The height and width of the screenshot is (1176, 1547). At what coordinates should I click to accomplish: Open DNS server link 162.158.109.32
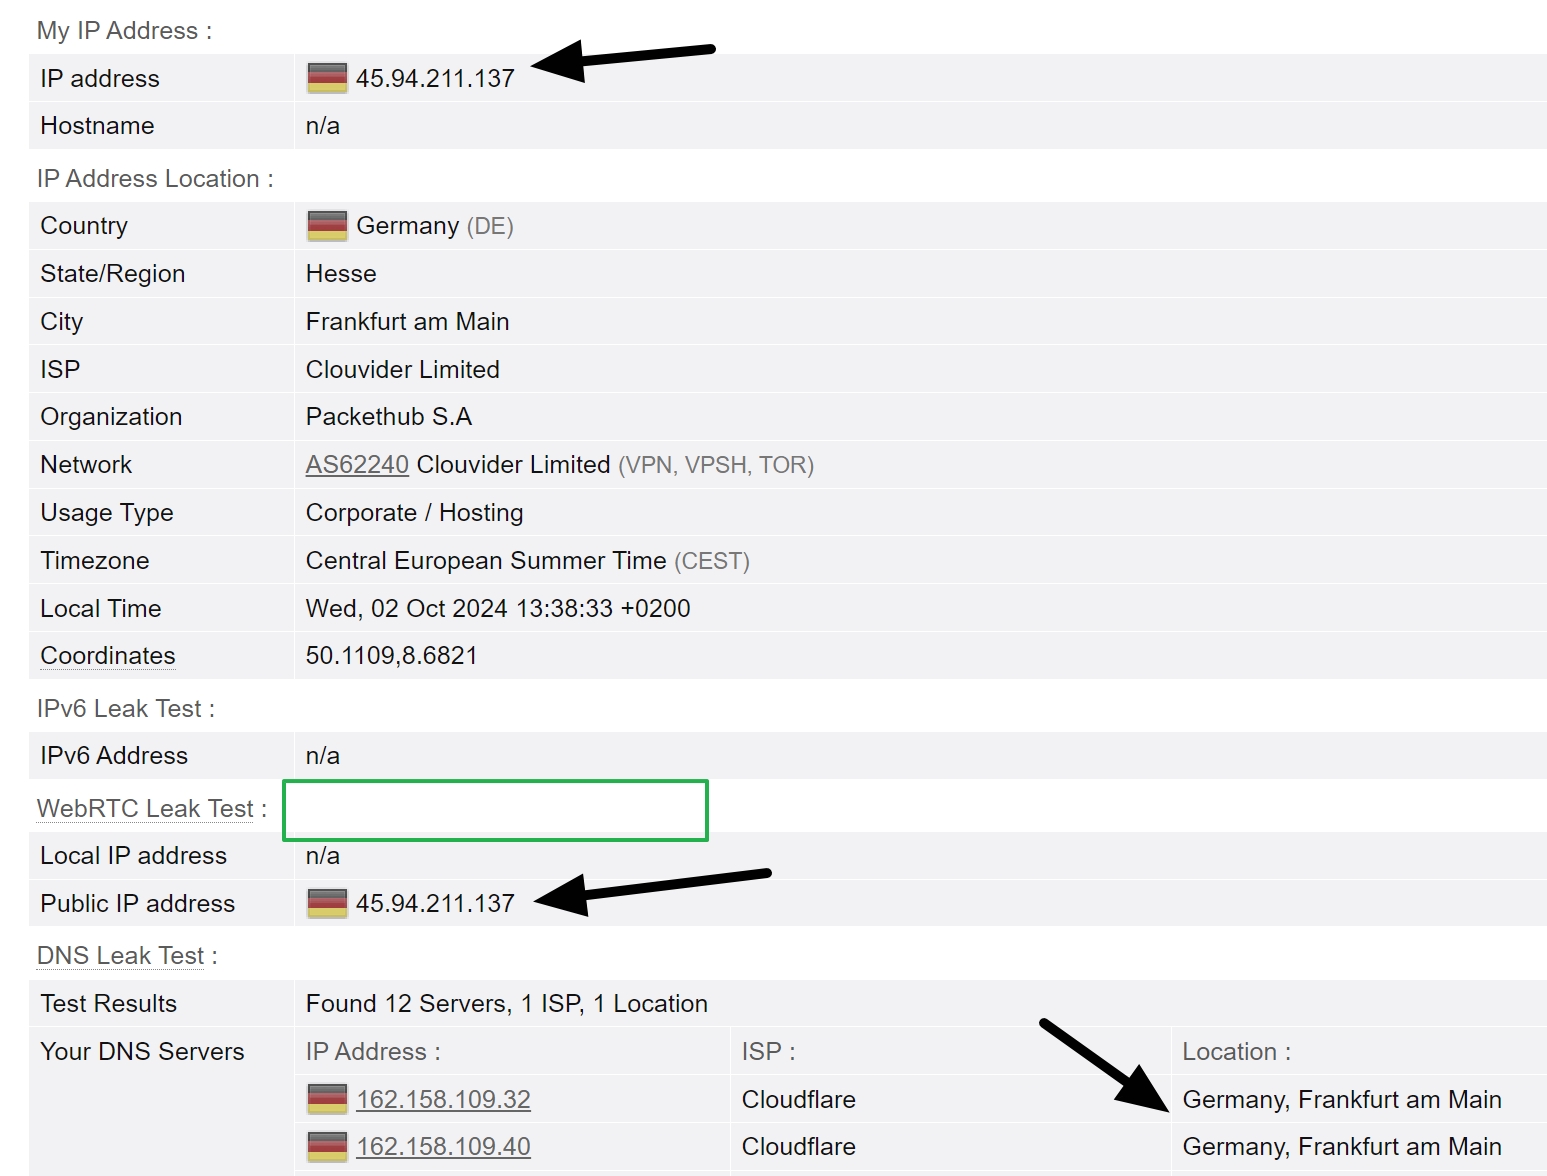[443, 1099]
